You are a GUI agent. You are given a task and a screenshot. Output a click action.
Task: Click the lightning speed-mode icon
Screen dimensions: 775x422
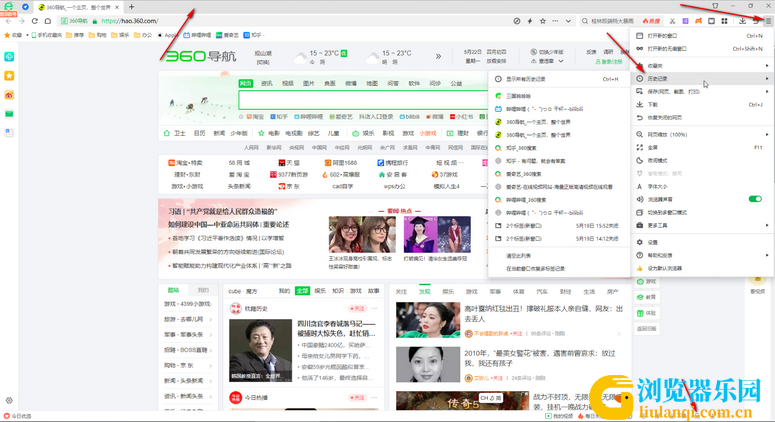[x=530, y=21]
